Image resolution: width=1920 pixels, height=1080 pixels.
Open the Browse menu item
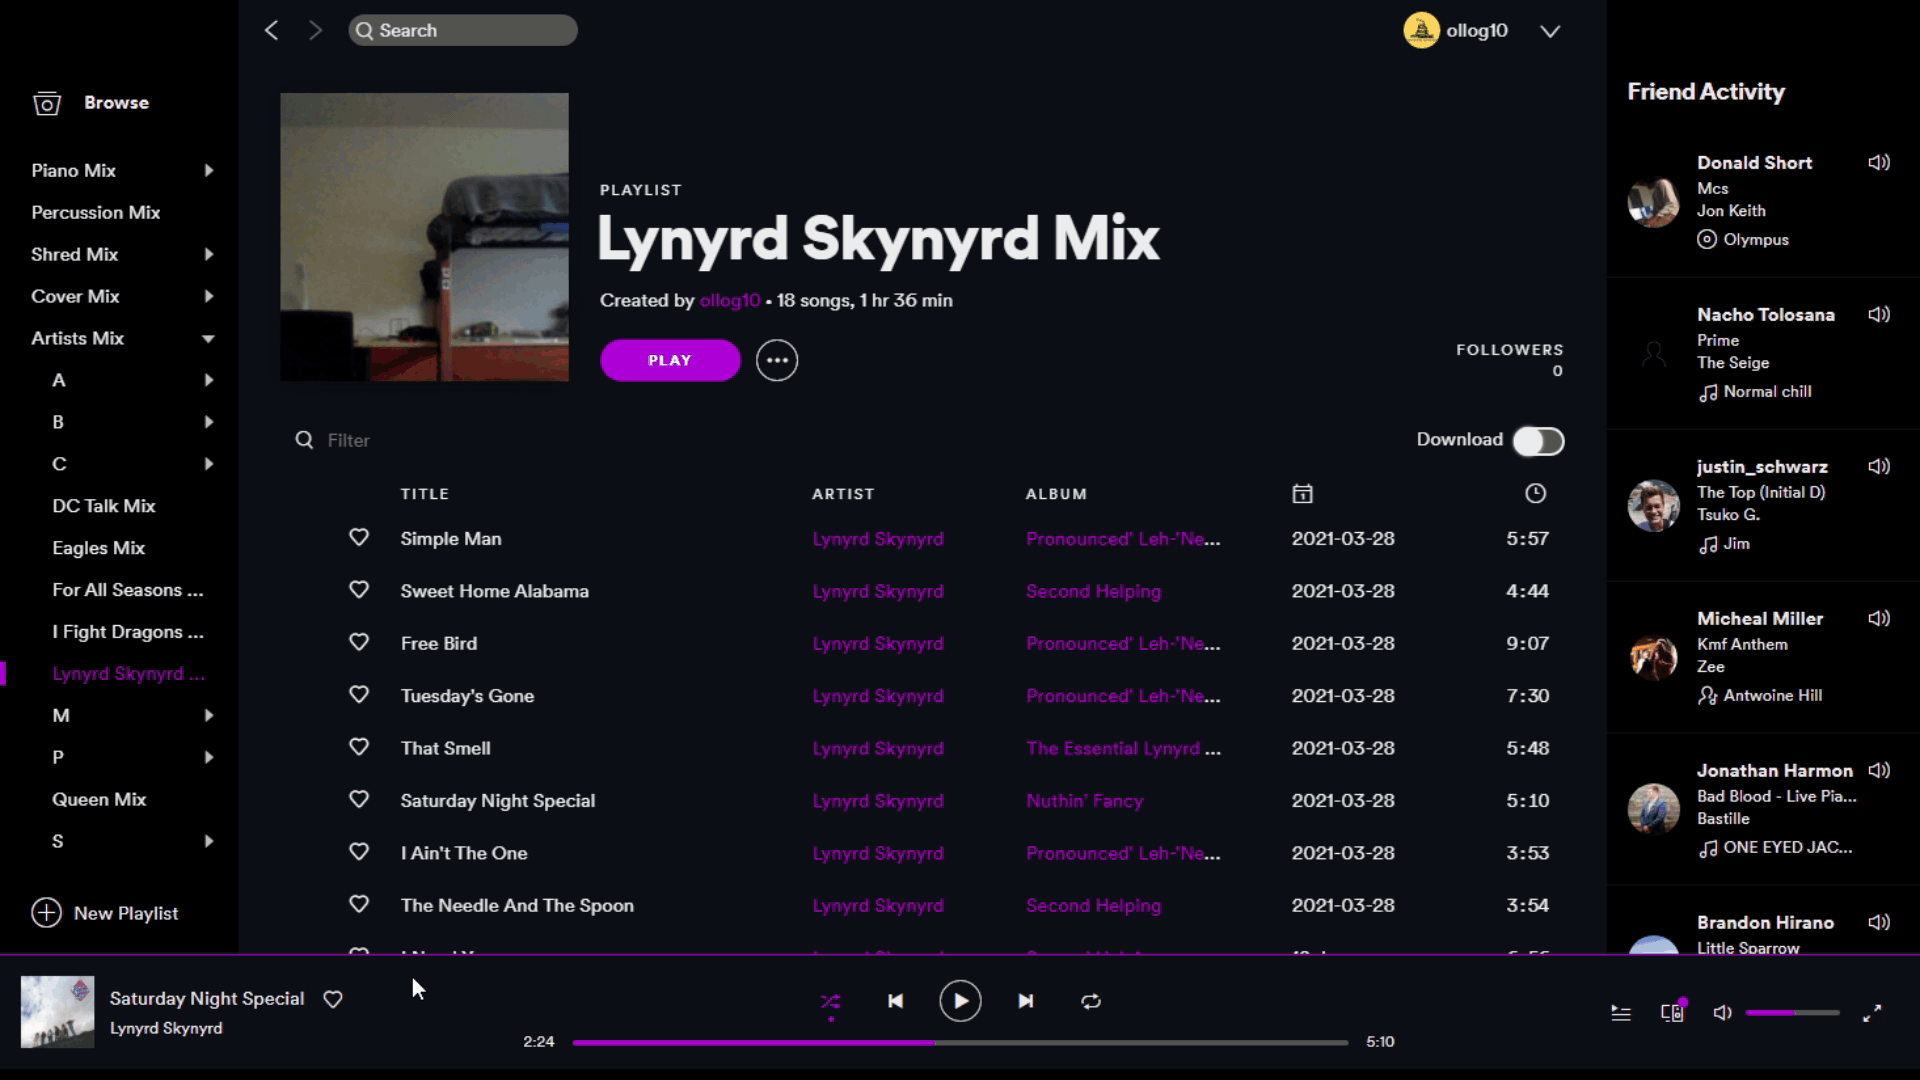(116, 103)
